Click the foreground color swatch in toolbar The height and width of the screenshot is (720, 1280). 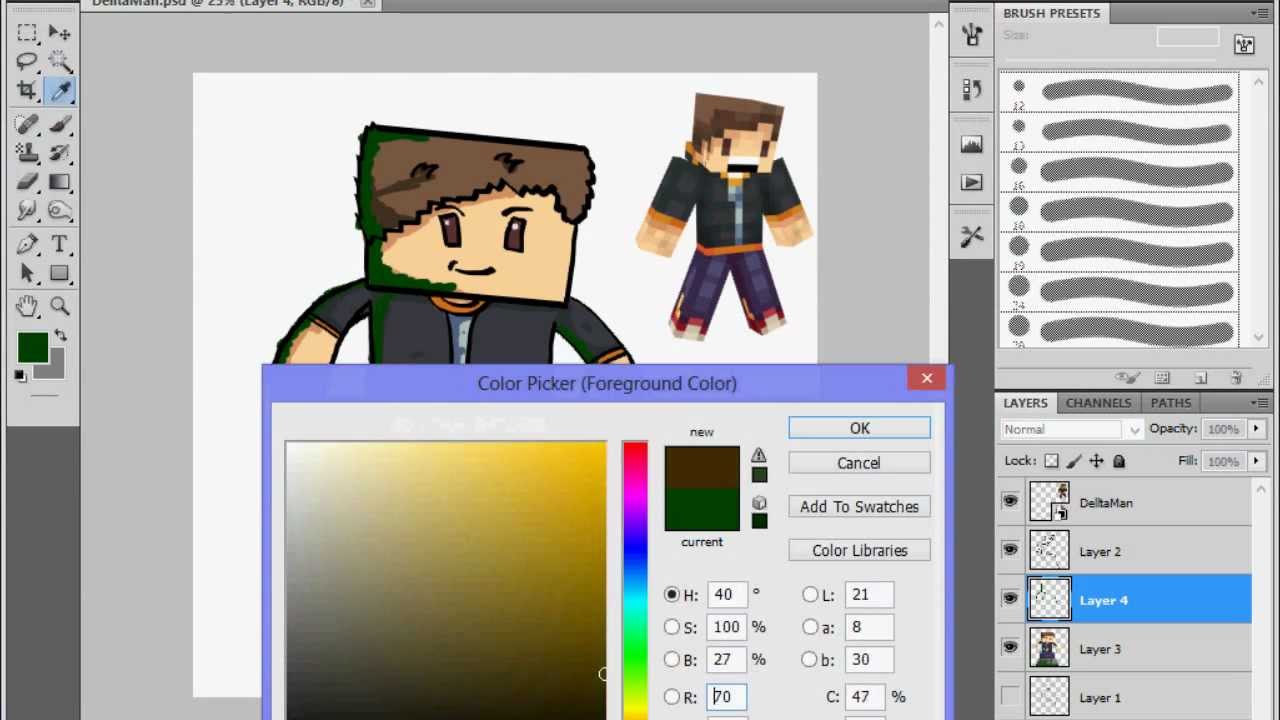(x=32, y=347)
